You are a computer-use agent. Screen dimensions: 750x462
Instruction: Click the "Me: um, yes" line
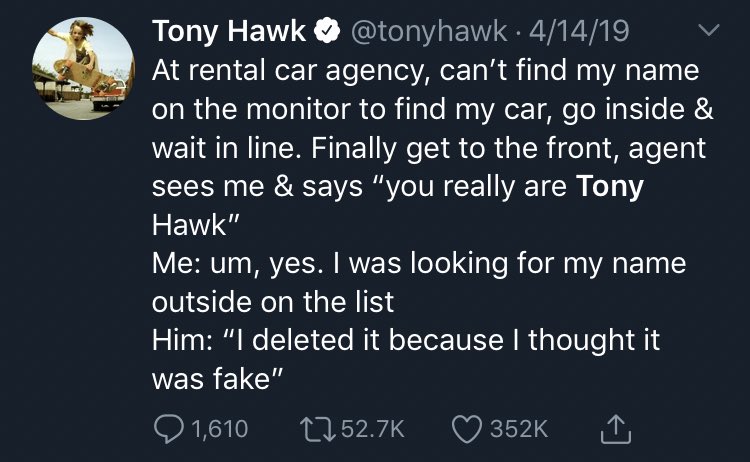419,264
